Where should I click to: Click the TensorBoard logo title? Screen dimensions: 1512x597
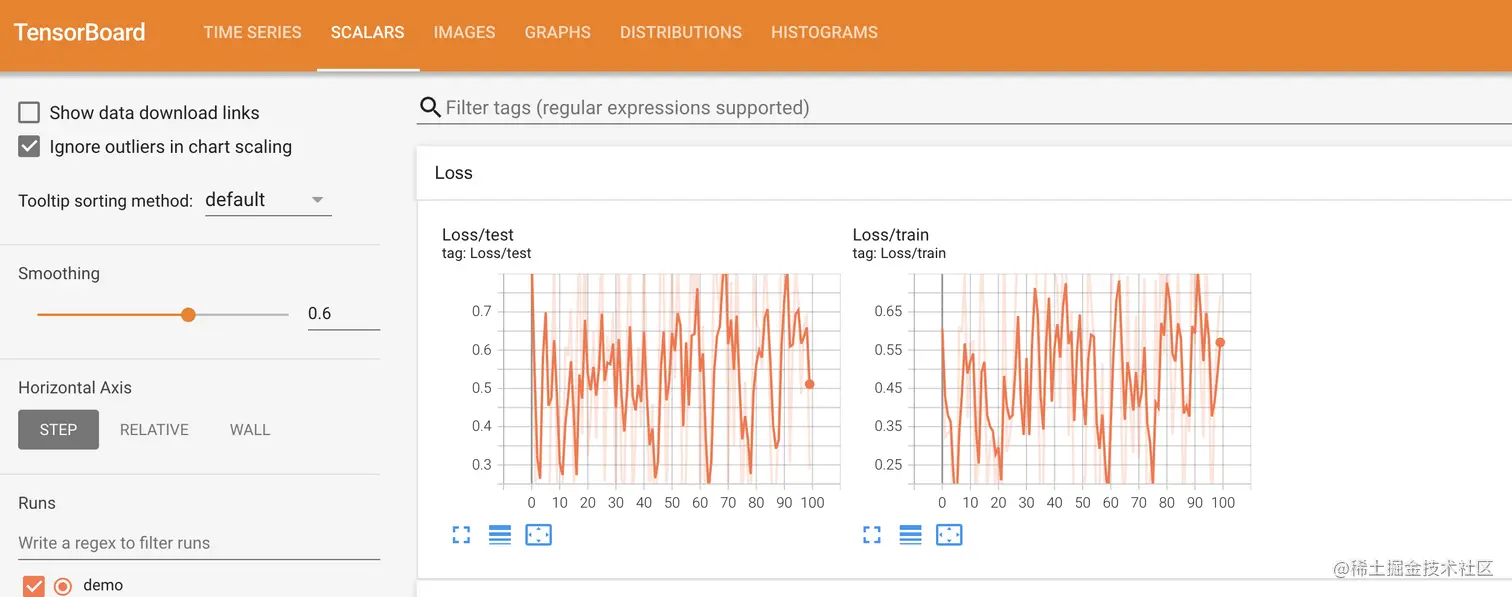pyautogui.click(x=80, y=32)
